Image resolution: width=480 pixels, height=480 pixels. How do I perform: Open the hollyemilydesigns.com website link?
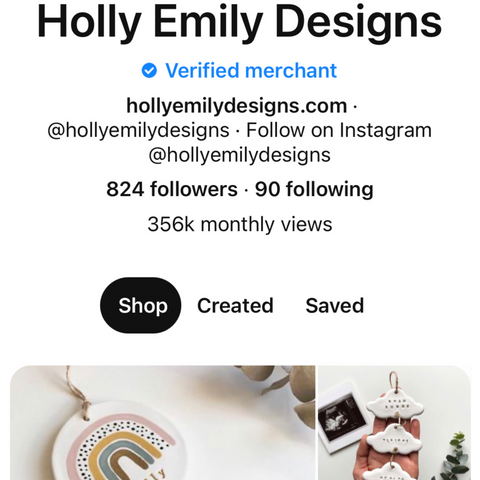(x=237, y=106)
